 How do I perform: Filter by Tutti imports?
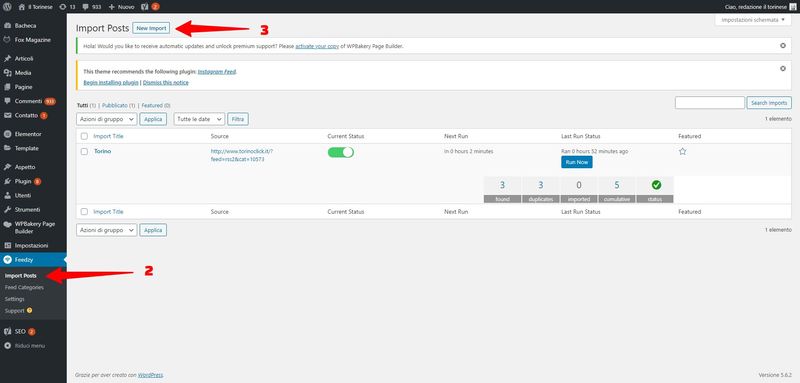pyautogui.click(x=83, y=105)
